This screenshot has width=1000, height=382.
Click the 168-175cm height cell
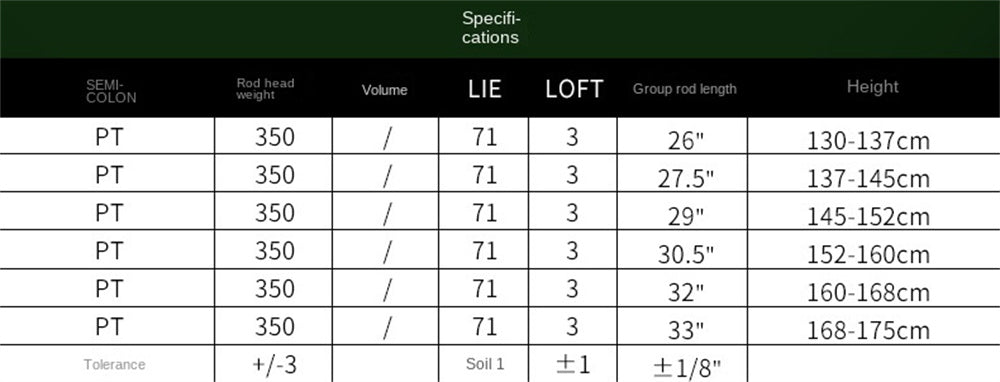point(868,330)
